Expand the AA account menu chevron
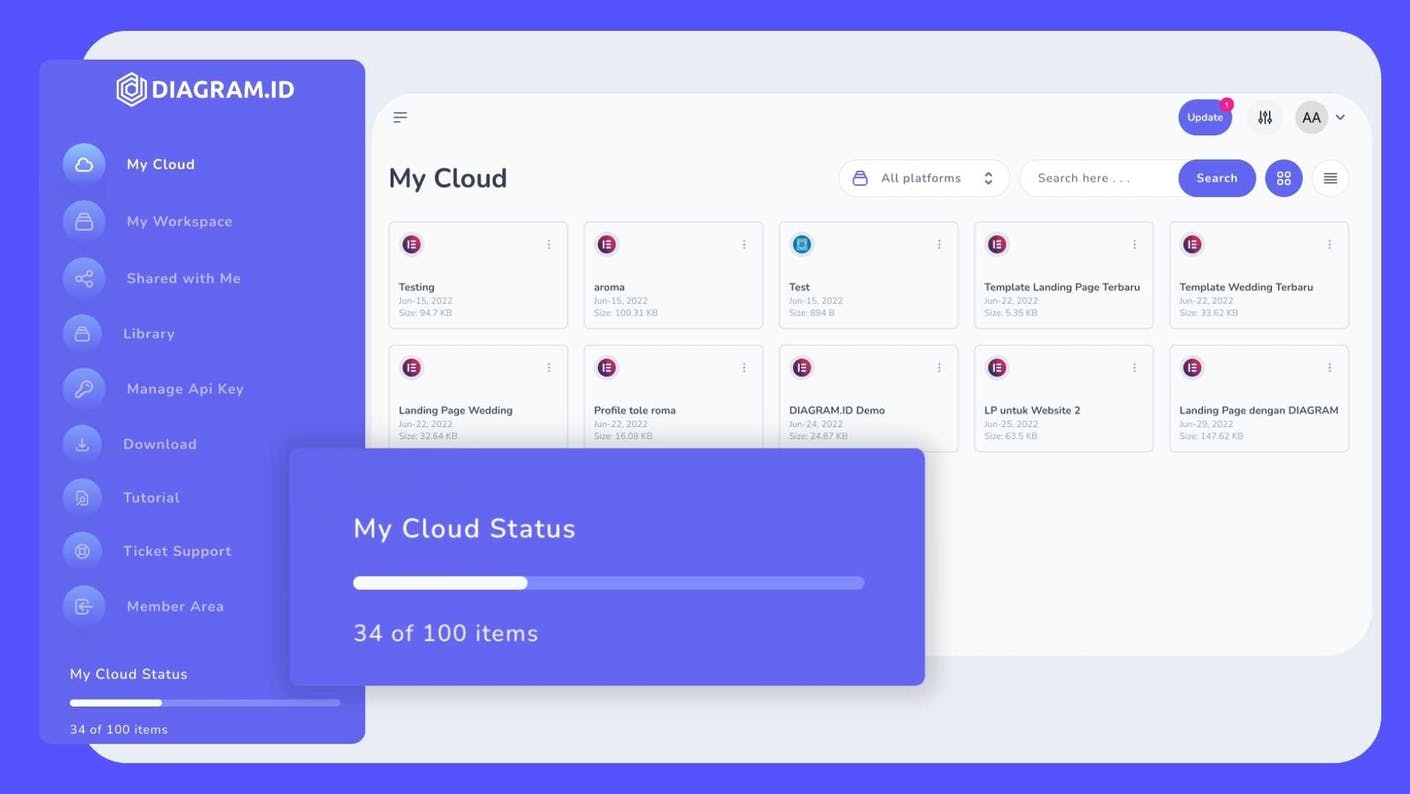The height and width of the screenshot is (794, 1410). click(x=1340, y=118)
